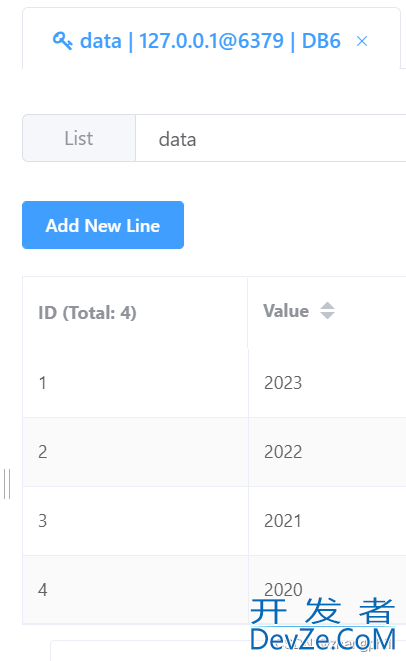This screenshot has width=406, height=661.
Task: Close the data | 127.0.0.1@6379 | DB6 tab
Action: point(362,41)
